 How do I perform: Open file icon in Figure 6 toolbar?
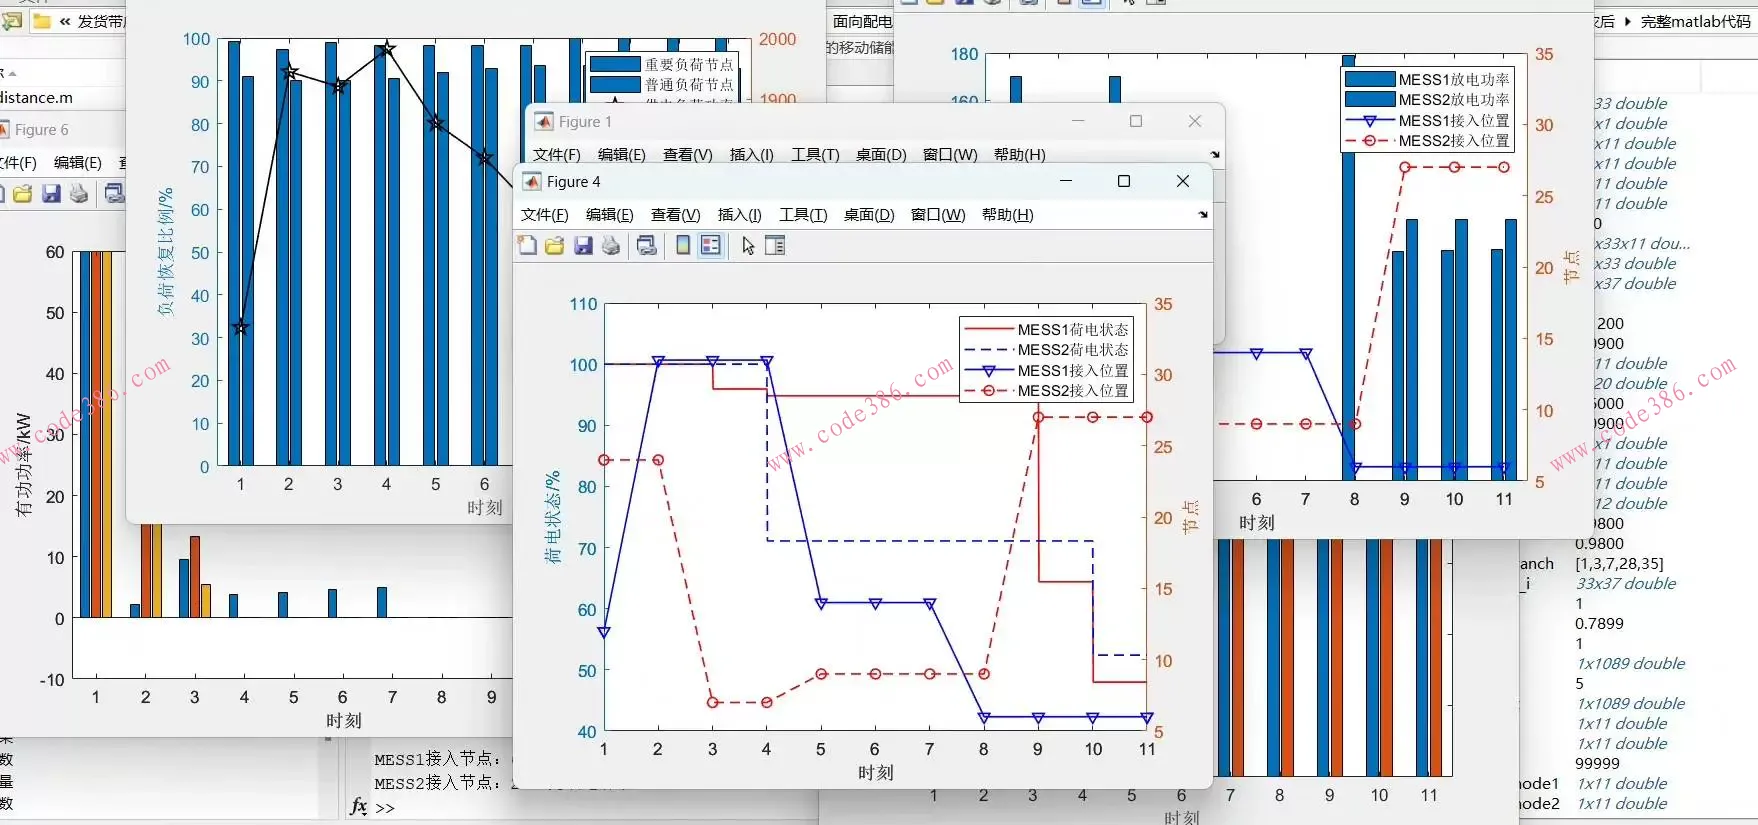(x=23, y=193)
